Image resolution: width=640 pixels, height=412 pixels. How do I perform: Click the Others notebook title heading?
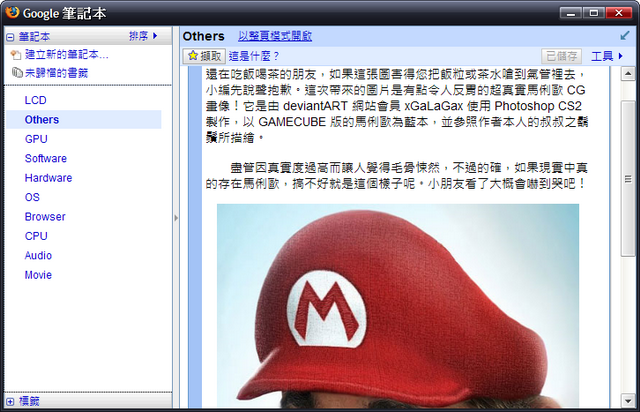[204, 36]
